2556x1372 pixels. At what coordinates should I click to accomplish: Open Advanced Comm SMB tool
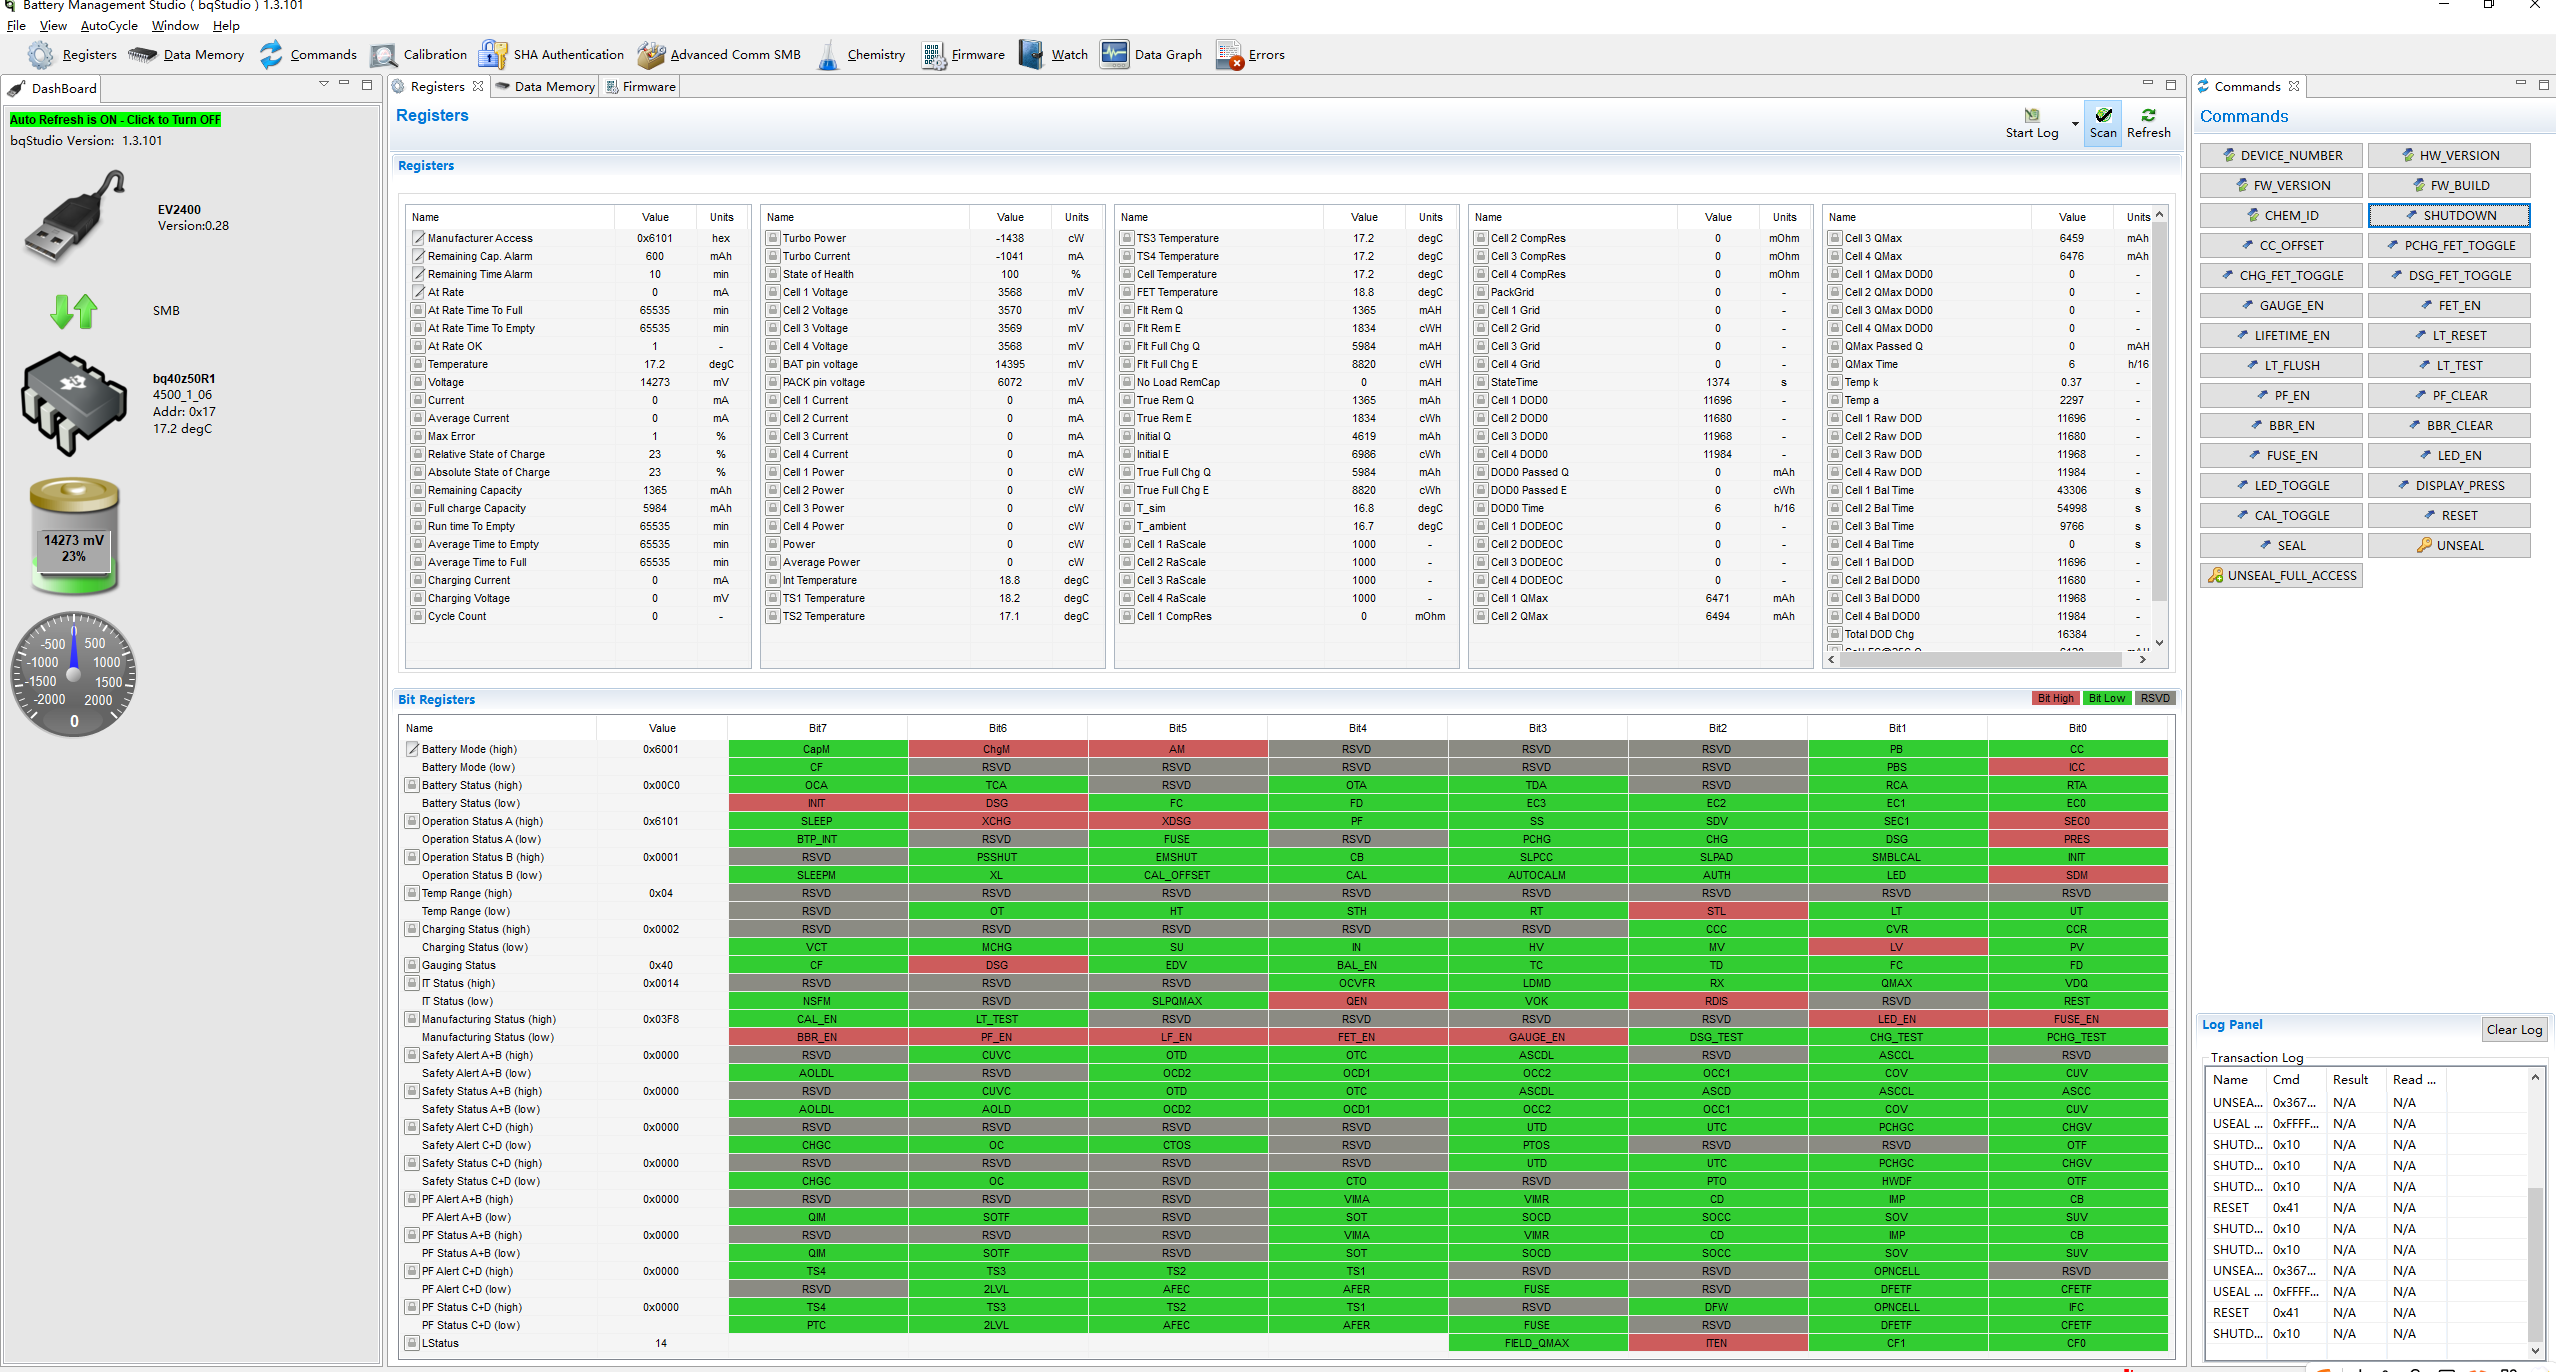[x=651, y=55]
